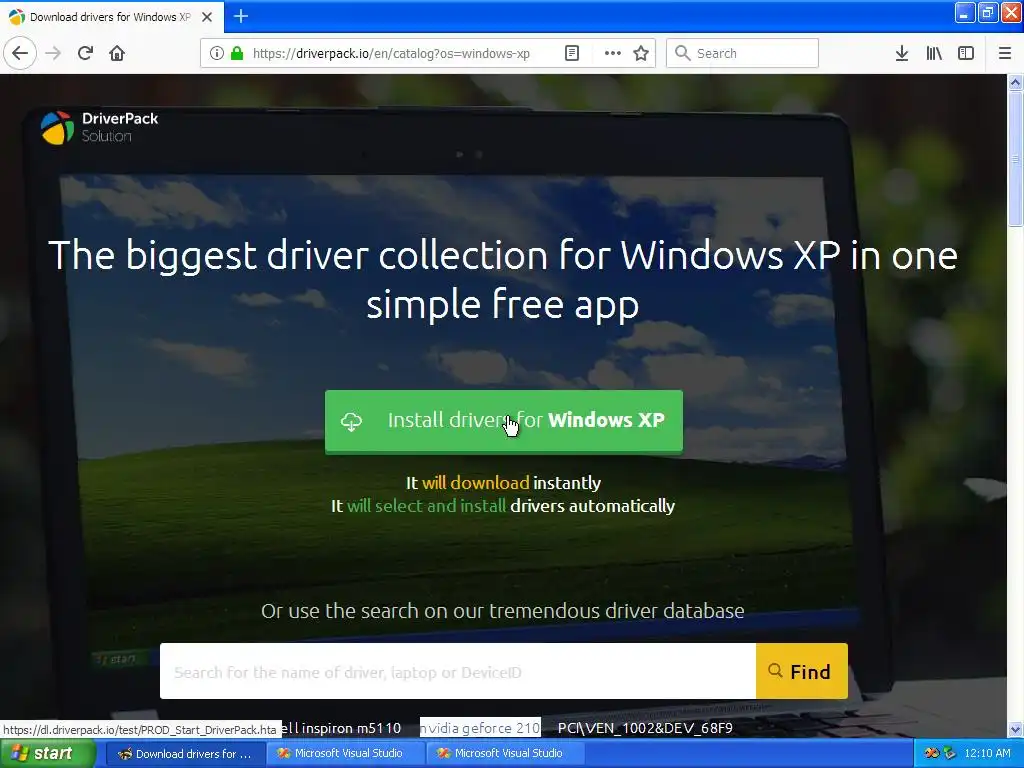
Task: Open the Firefox hamburger menu
Action: pyautogui.click(x=1004, y=53)
